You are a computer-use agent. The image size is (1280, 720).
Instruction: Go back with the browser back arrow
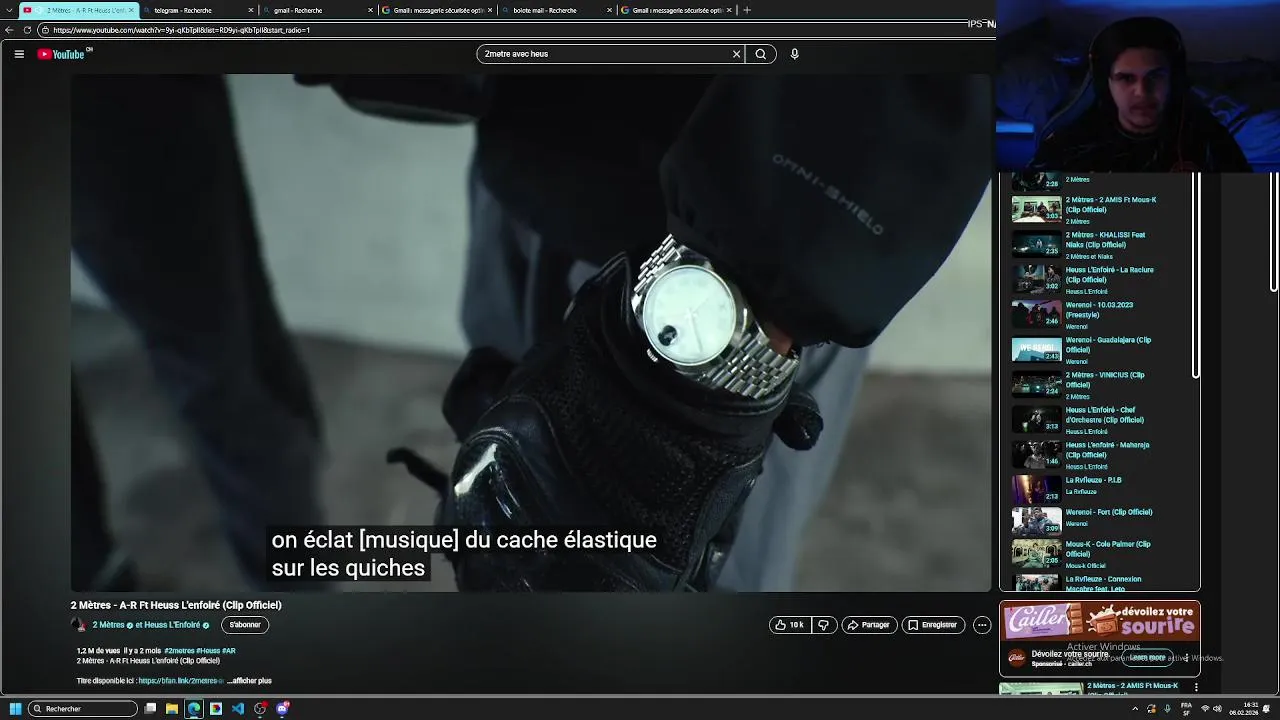click(x=9, y=30)
